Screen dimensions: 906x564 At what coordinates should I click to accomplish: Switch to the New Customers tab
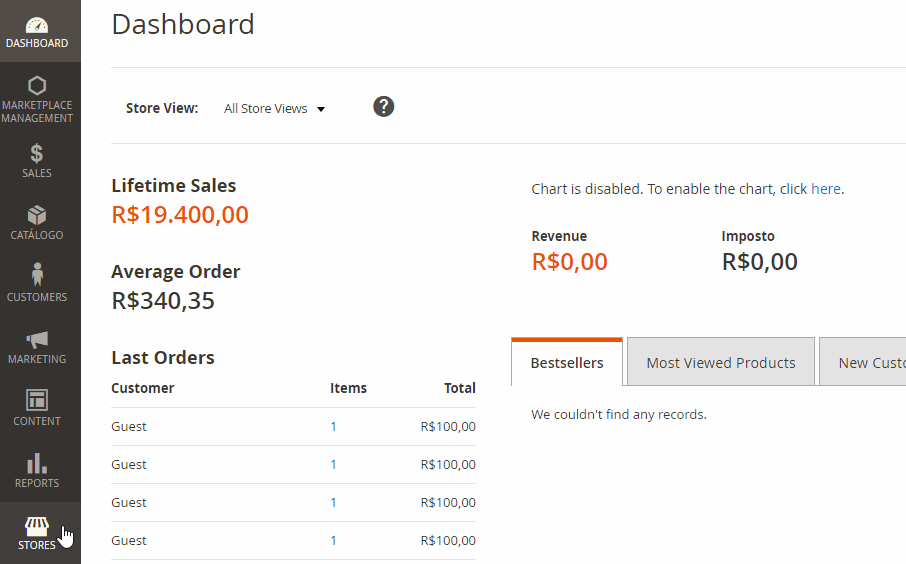click(x=863, y=362)
